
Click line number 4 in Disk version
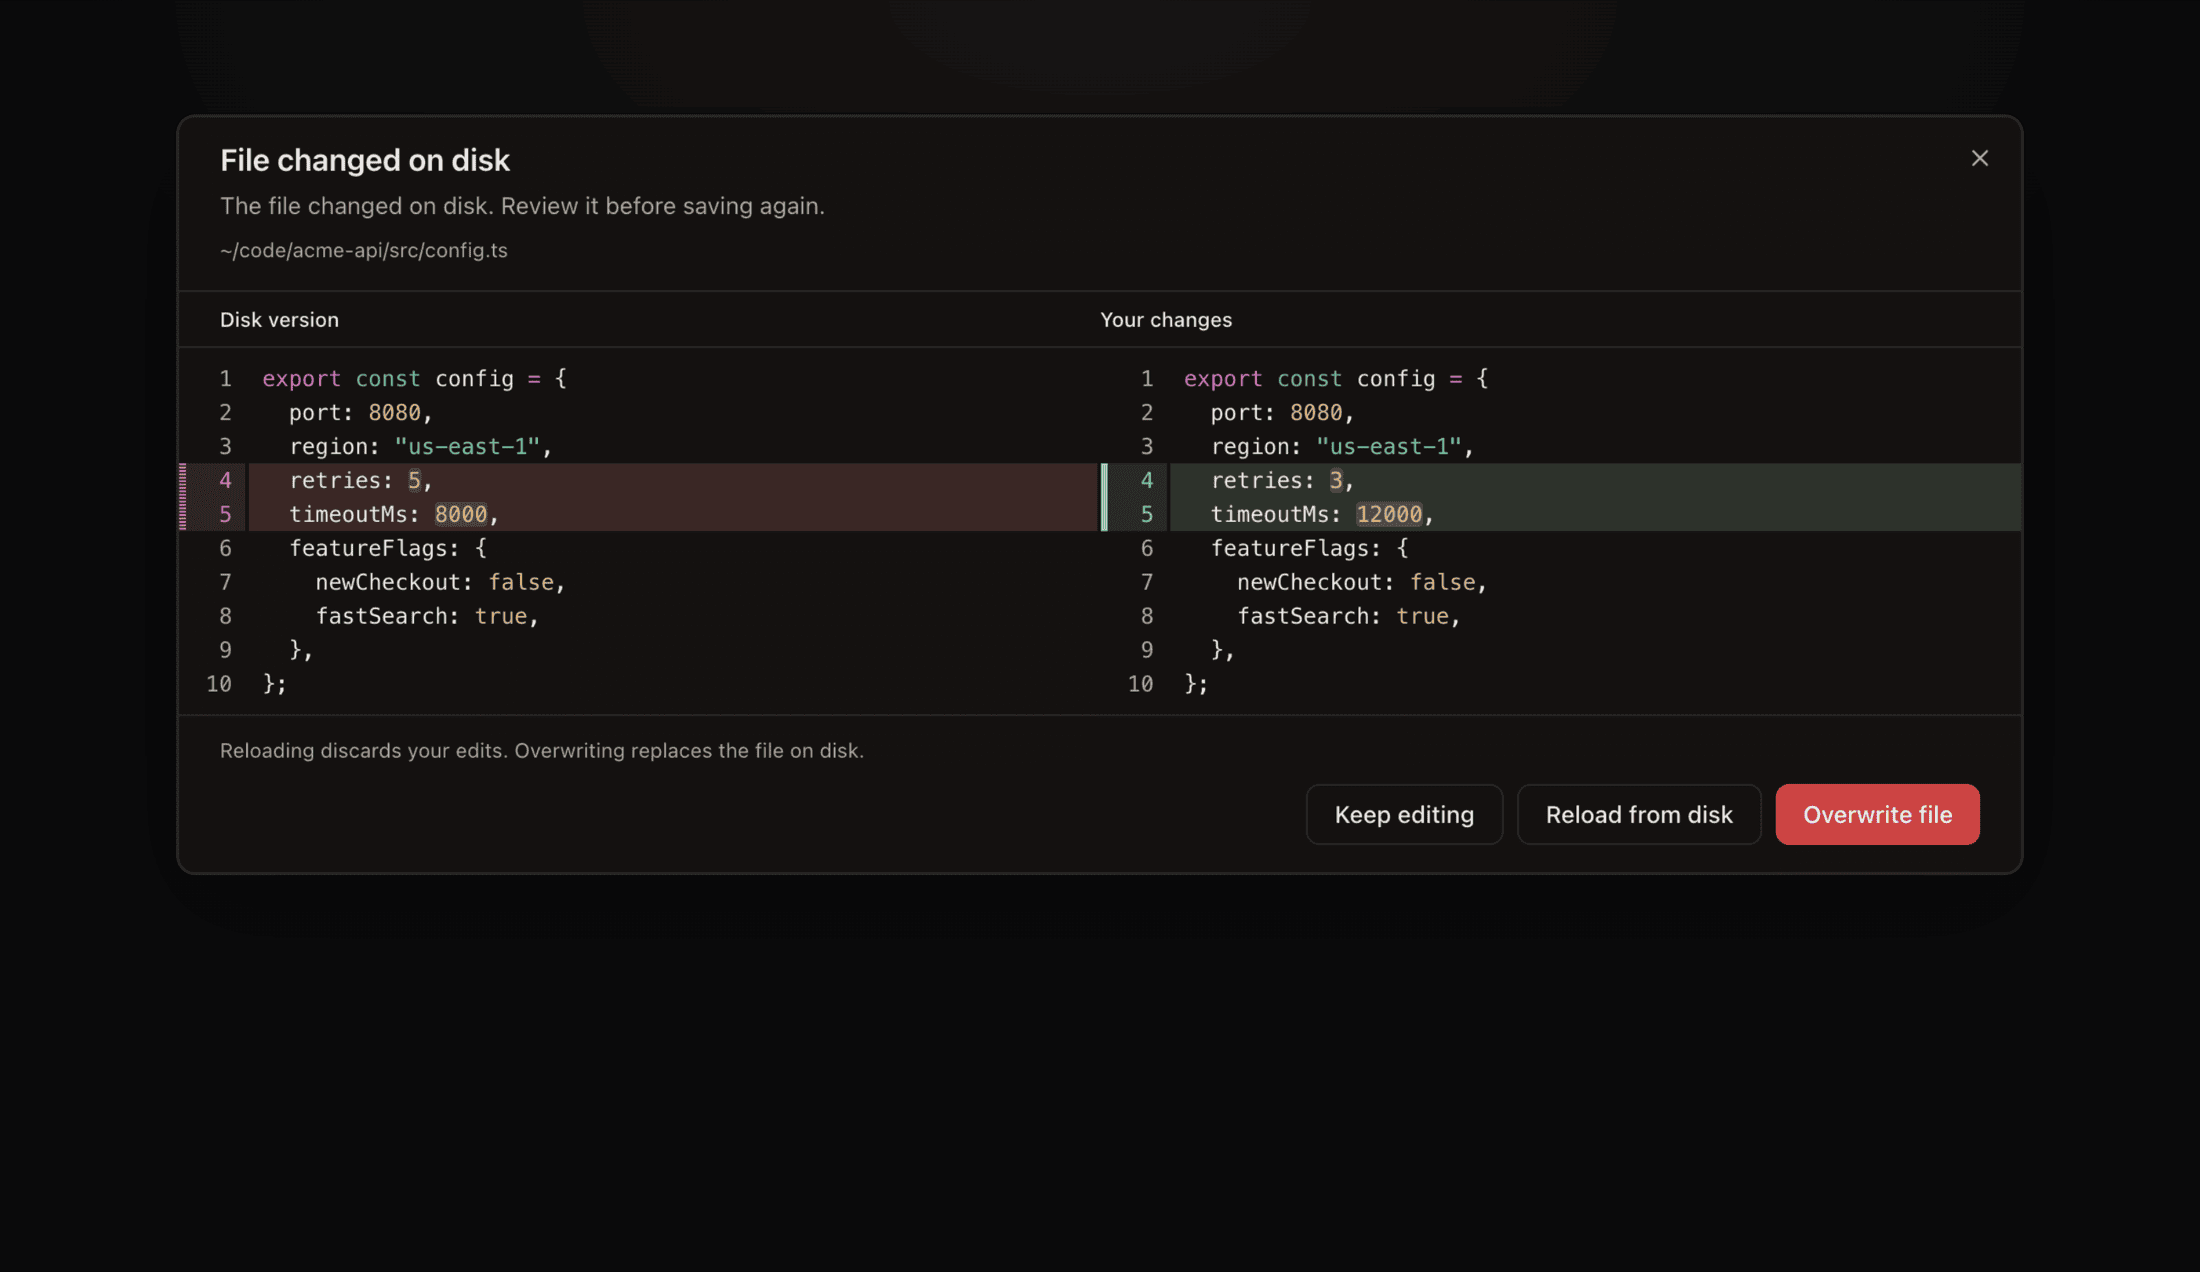[225, 480]
